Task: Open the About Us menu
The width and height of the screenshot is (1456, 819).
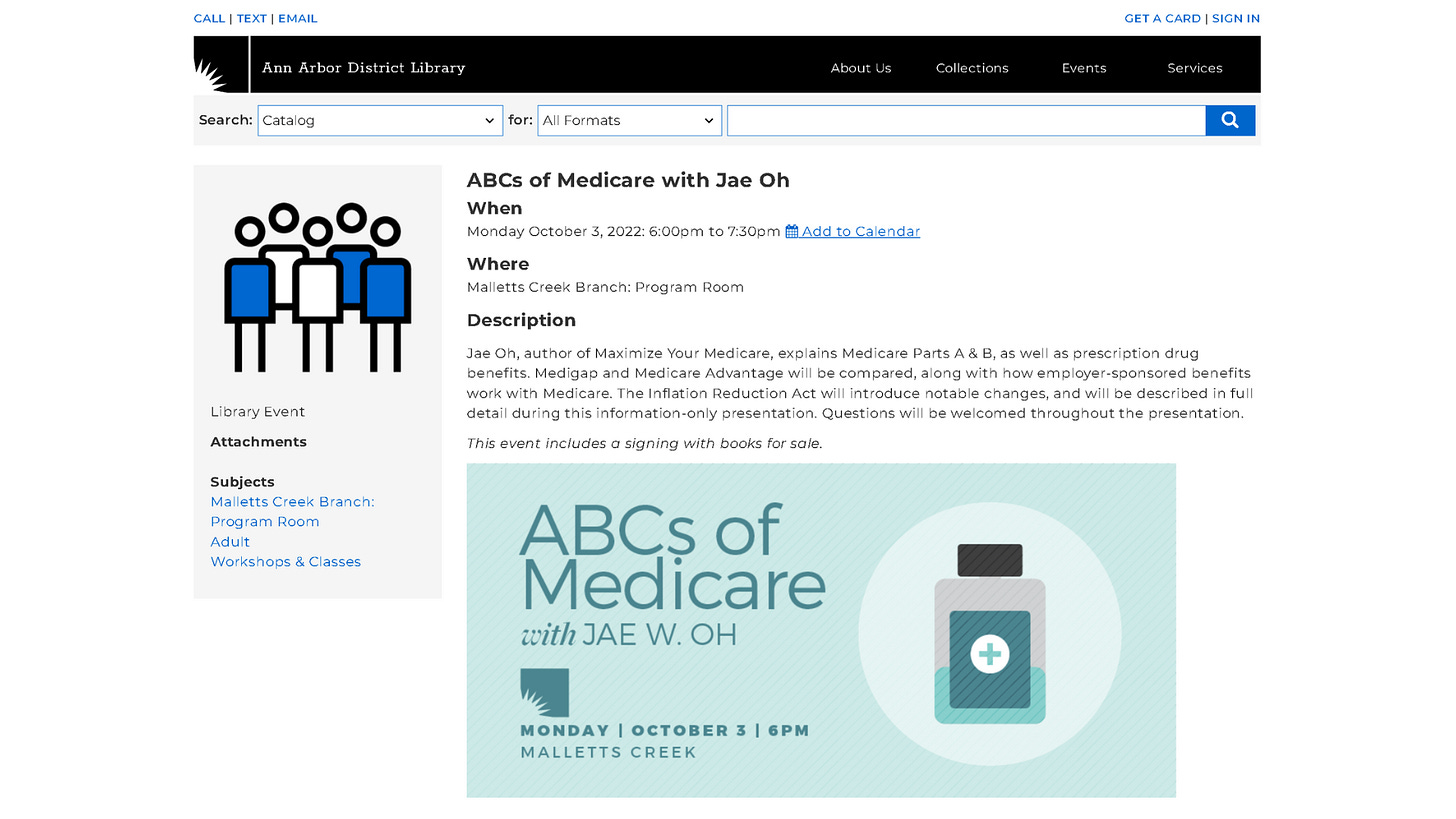Action: tap(861, 68)
